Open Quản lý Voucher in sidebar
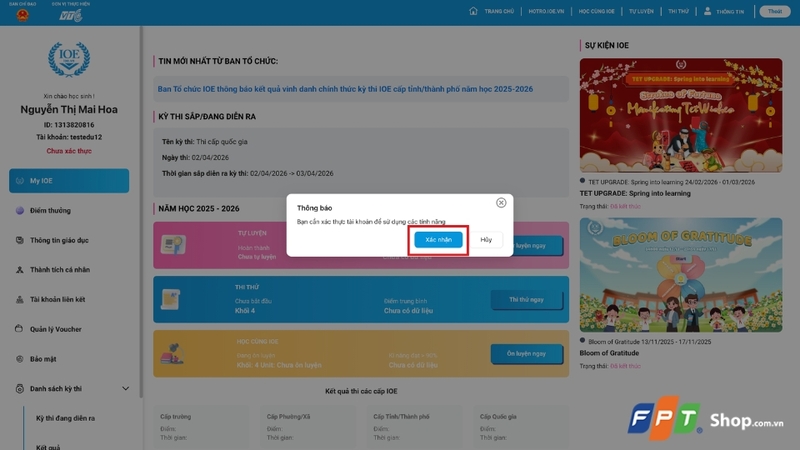The height and width of the screenshot is (450, 800). [56, 330]
